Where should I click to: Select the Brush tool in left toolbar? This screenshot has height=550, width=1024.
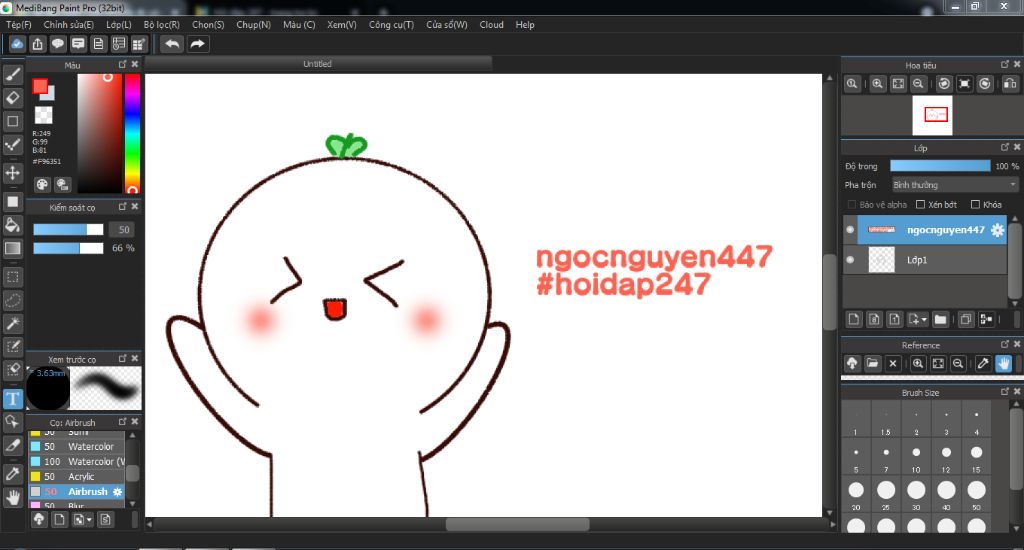click(12, 74)
